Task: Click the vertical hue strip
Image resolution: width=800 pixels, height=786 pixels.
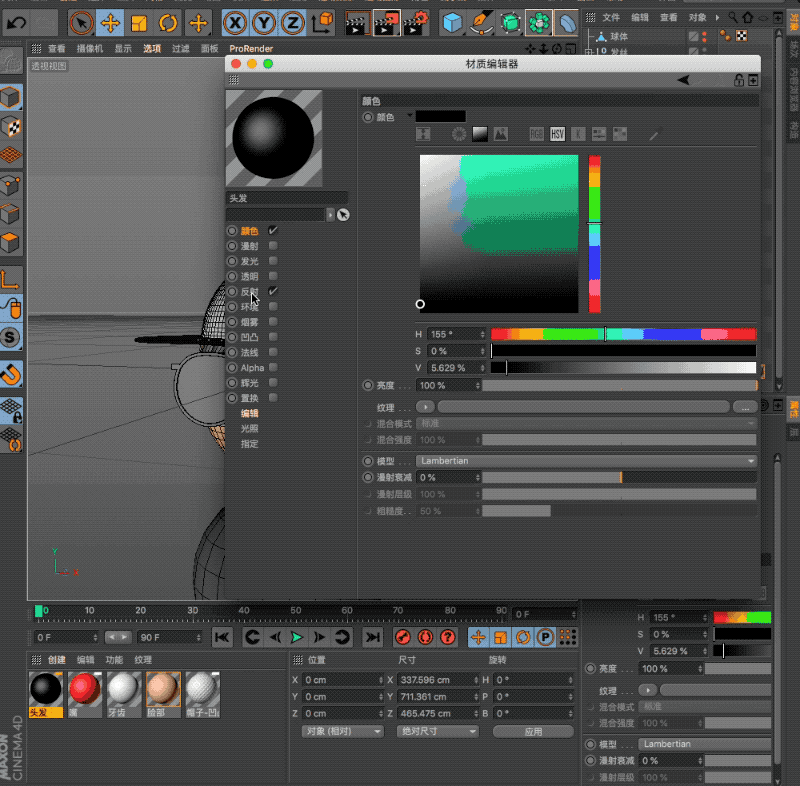Action: 594,234
